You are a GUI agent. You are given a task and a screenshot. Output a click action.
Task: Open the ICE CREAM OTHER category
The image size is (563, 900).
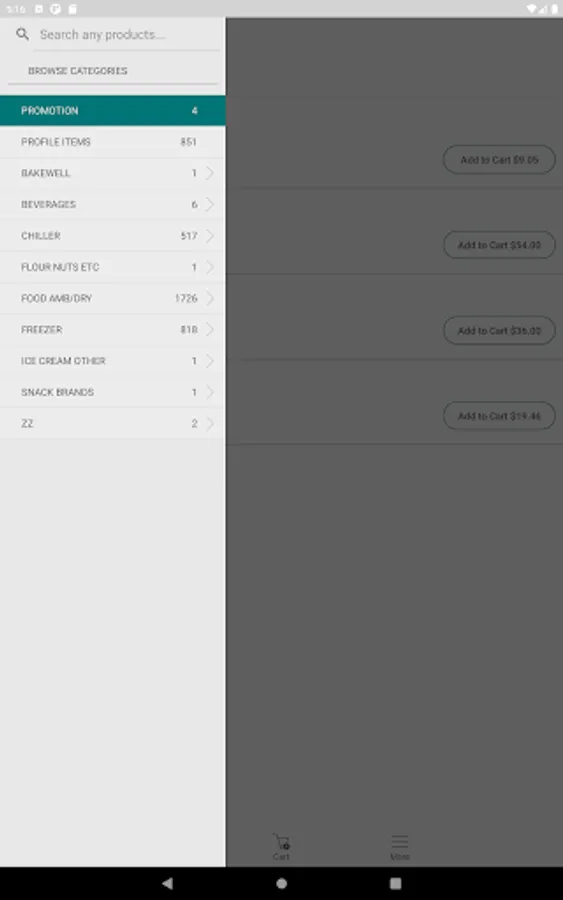coord(112,361)
